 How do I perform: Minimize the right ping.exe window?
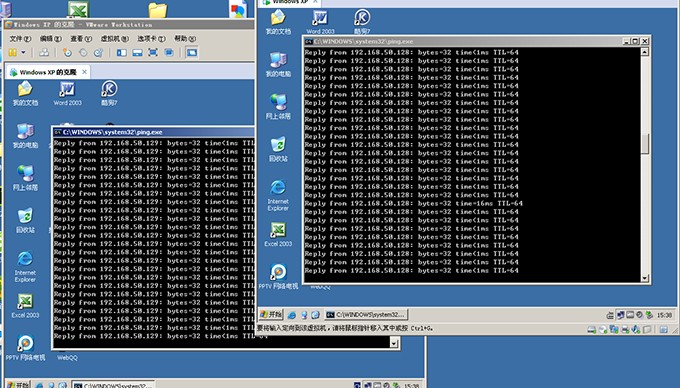coord(626,41)
